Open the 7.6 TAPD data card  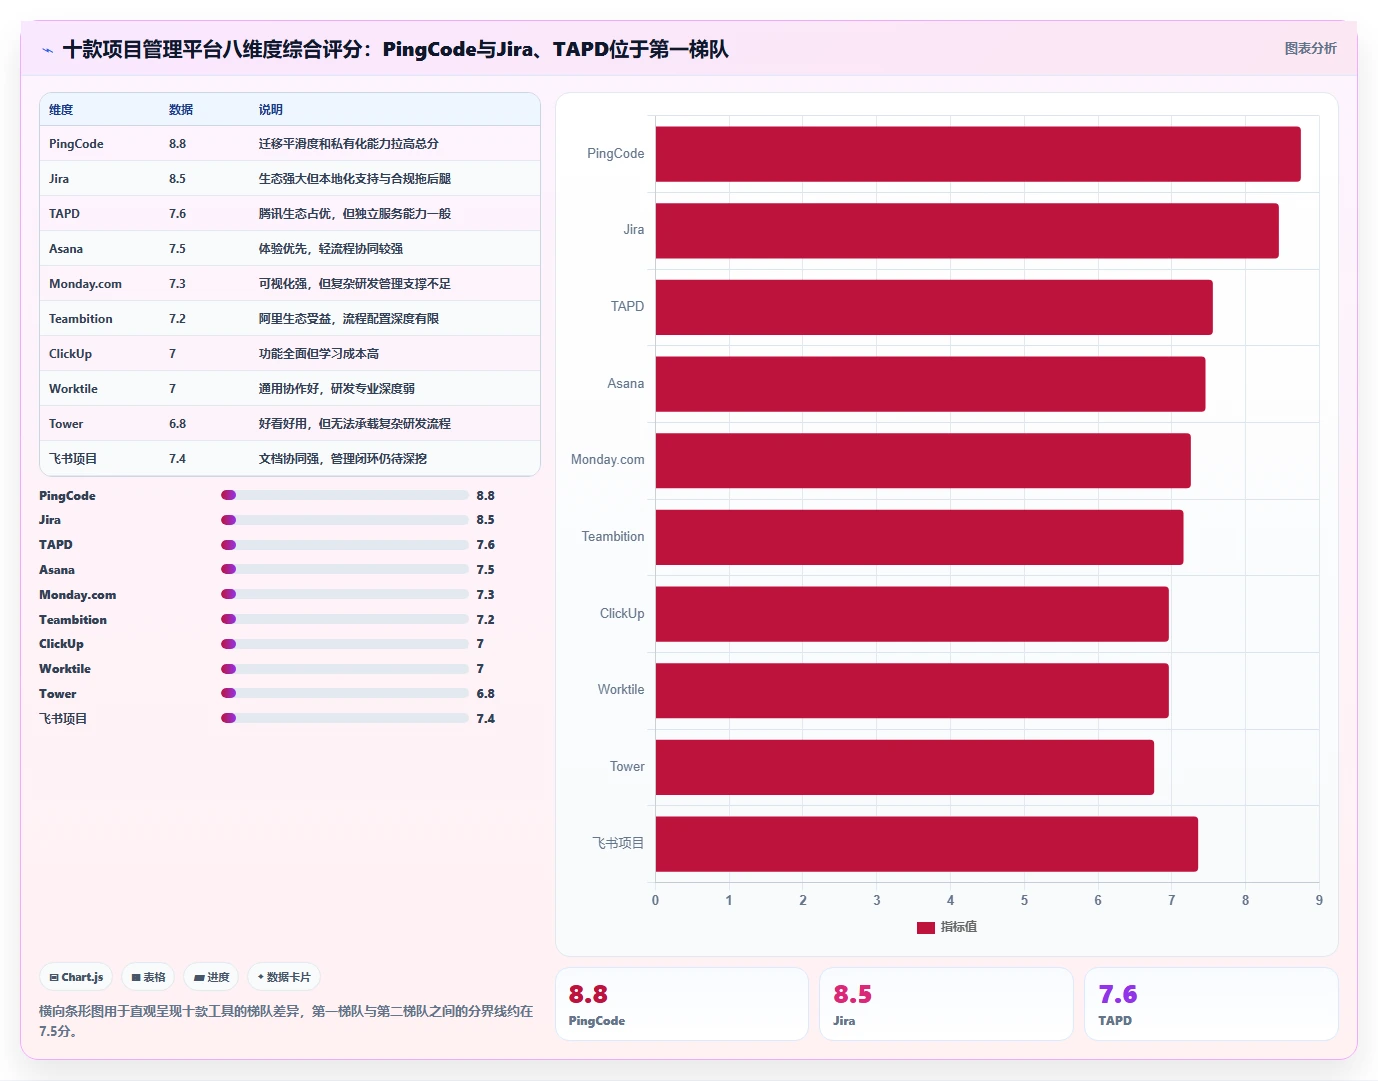(1211, 1004)
